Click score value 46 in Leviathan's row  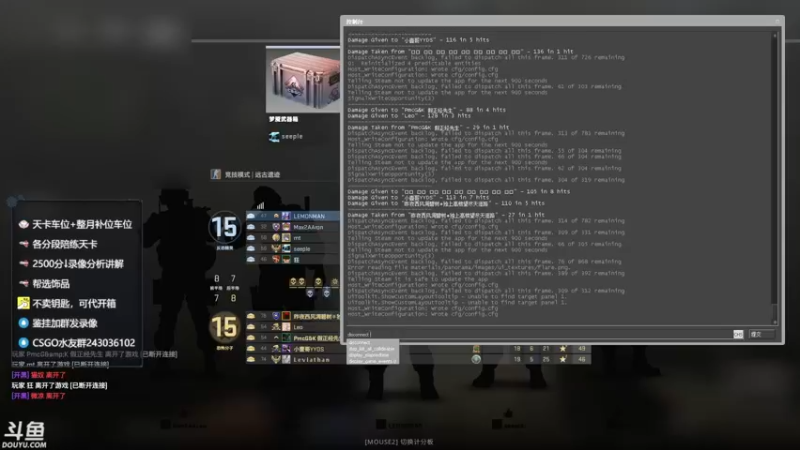tap(582, 359)
